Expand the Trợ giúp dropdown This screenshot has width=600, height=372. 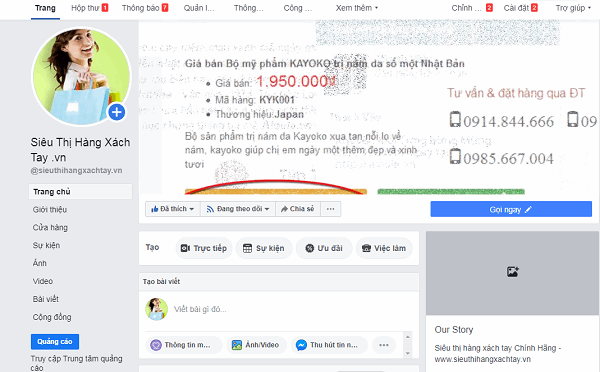pyautogui.click(x=573, y=8)
